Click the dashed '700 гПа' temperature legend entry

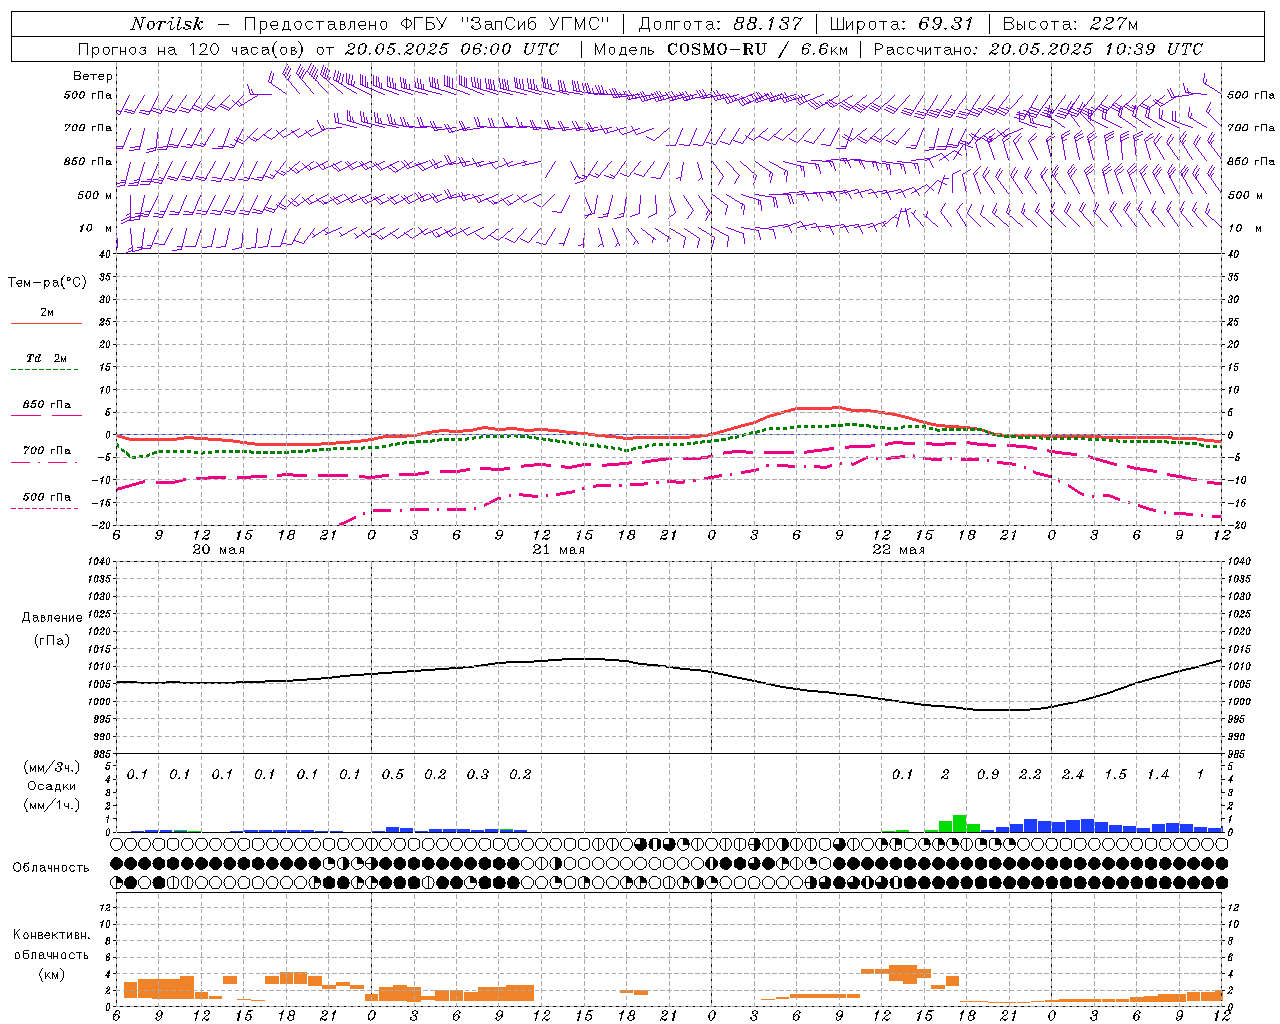pyautogui.click(x=47, y=451)
